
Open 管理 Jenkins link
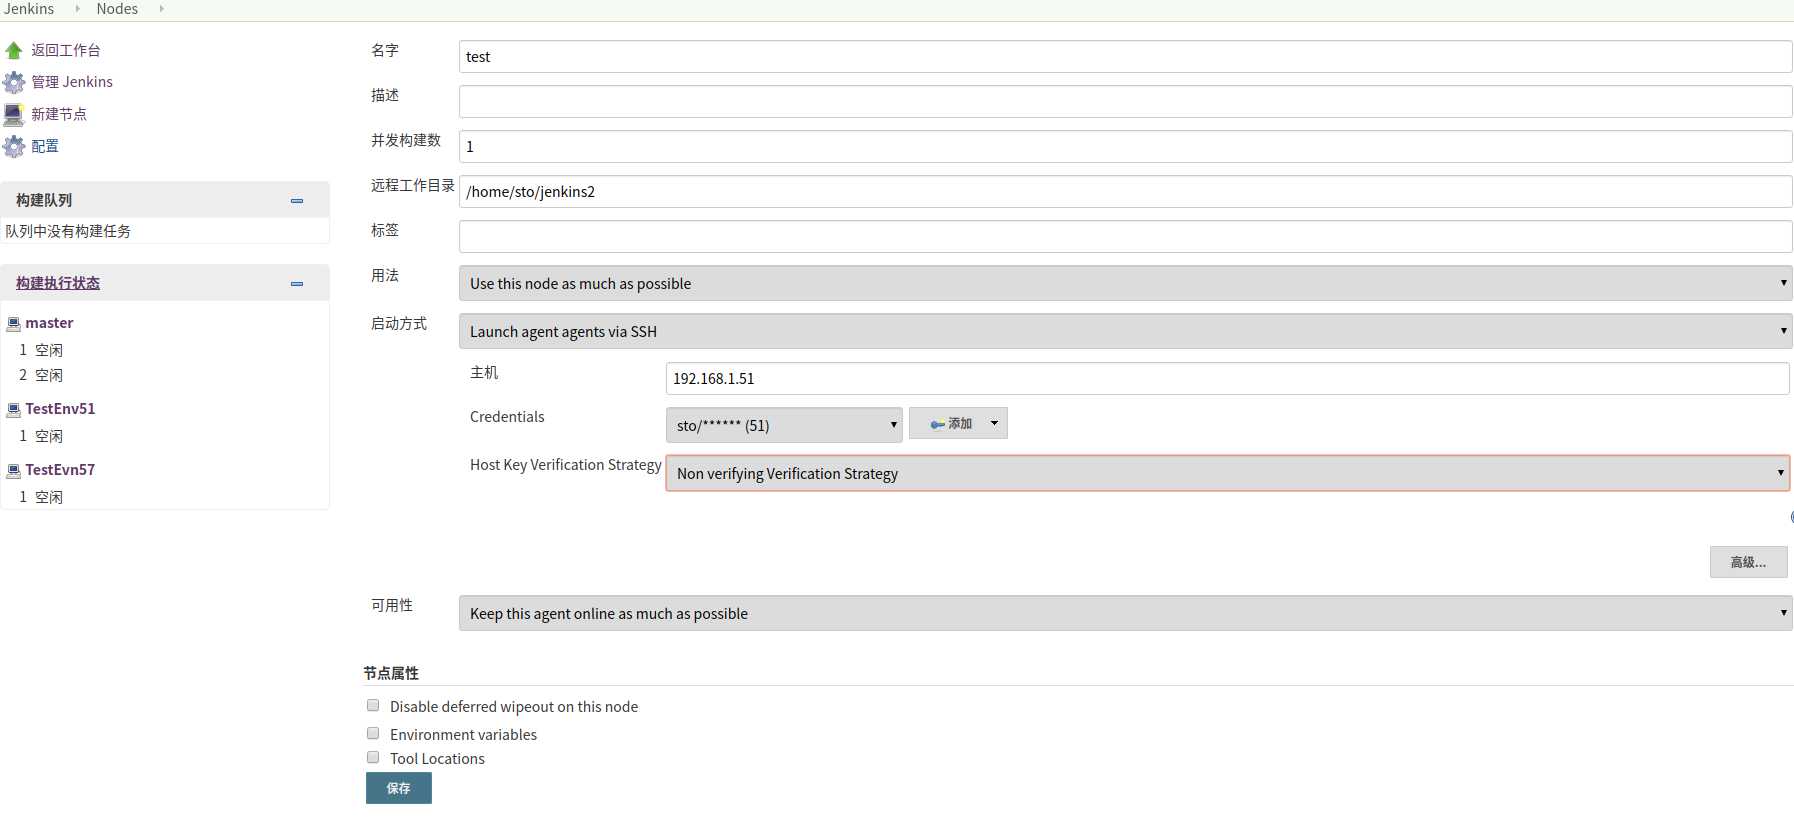[x=72, y=82]
